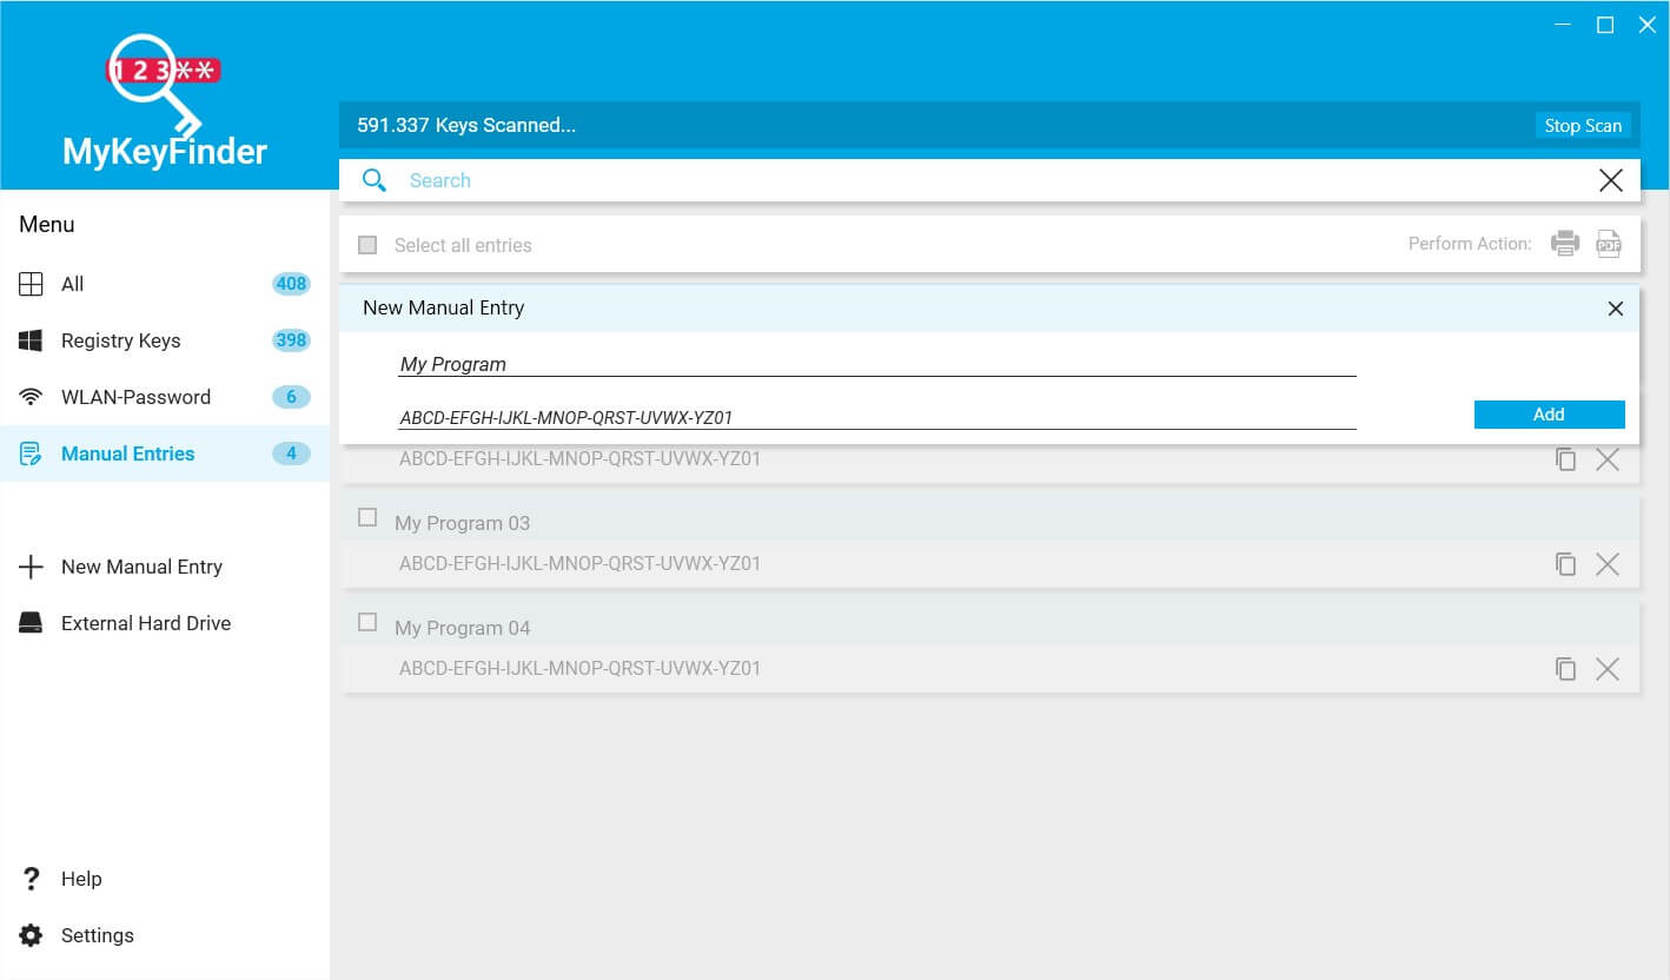Click the plus icon next to New Manual Entry
1670x980 pixels.
[x=31, y=566]
